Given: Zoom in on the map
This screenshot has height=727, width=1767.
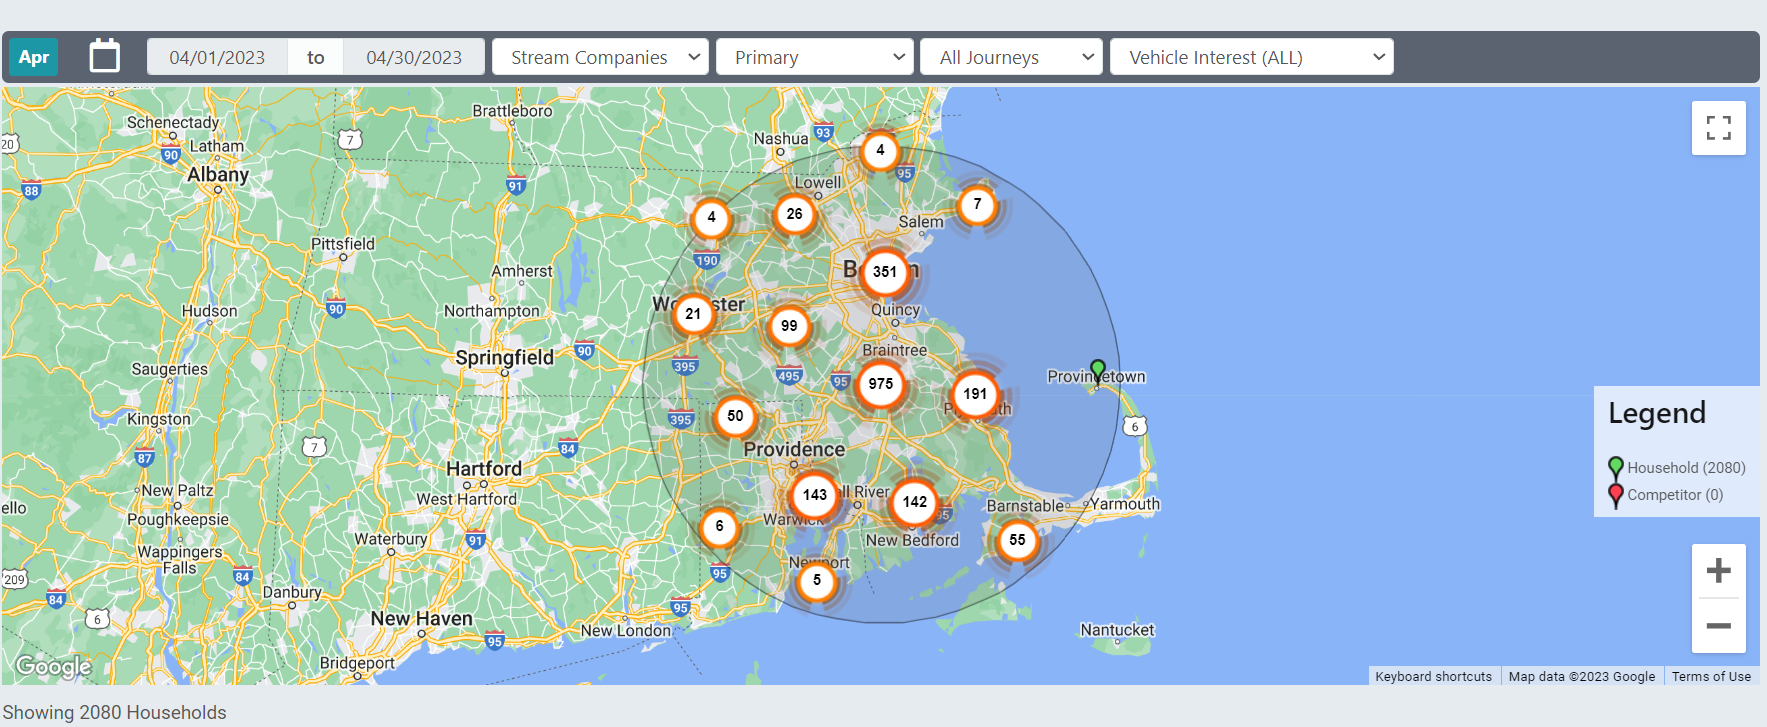Looking at the screenshot, I should point(1718,571).
